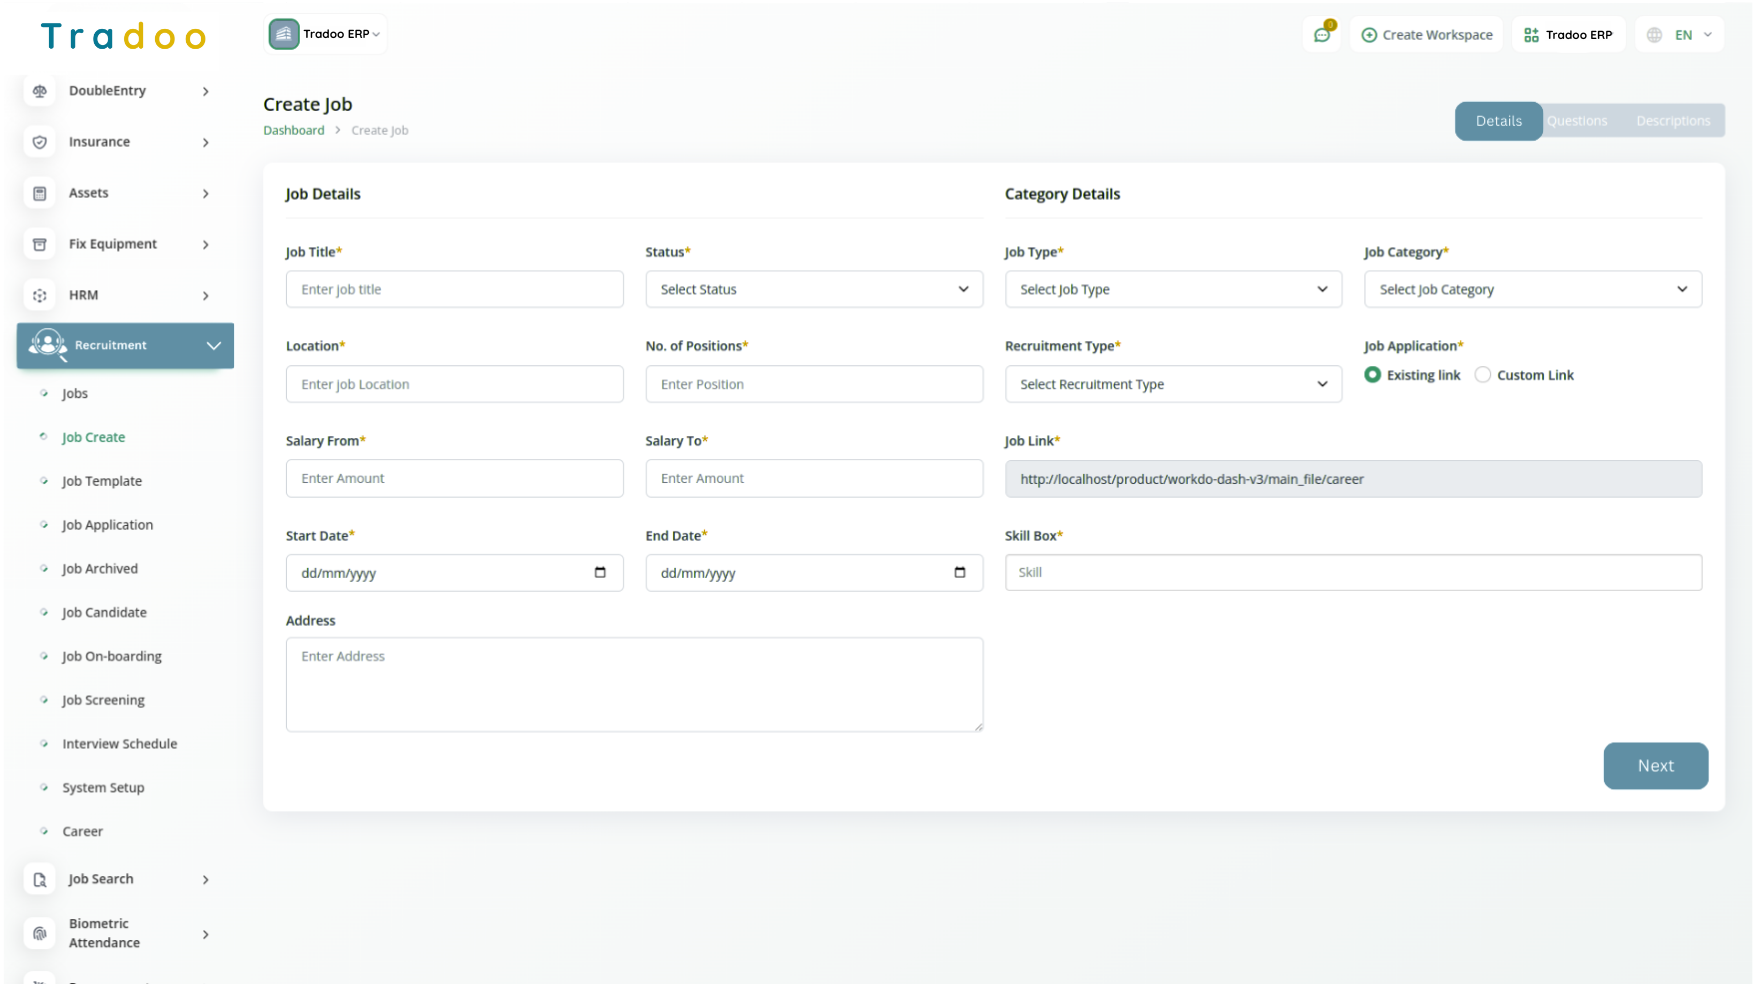1753x984 pixels.
Task: Click the Create Workspace button
Action: pyautogui.click(x=1427, y=35)
